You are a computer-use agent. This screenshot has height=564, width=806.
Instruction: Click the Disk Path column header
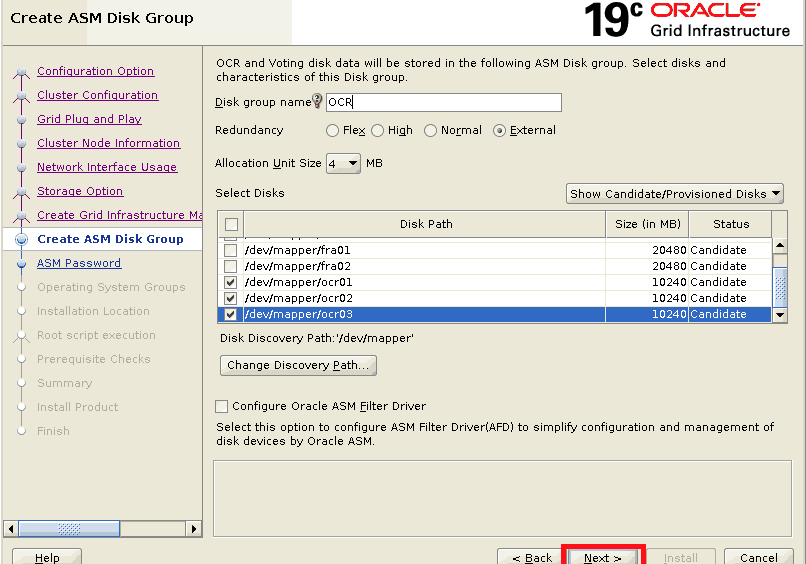[x=425, y=224]
